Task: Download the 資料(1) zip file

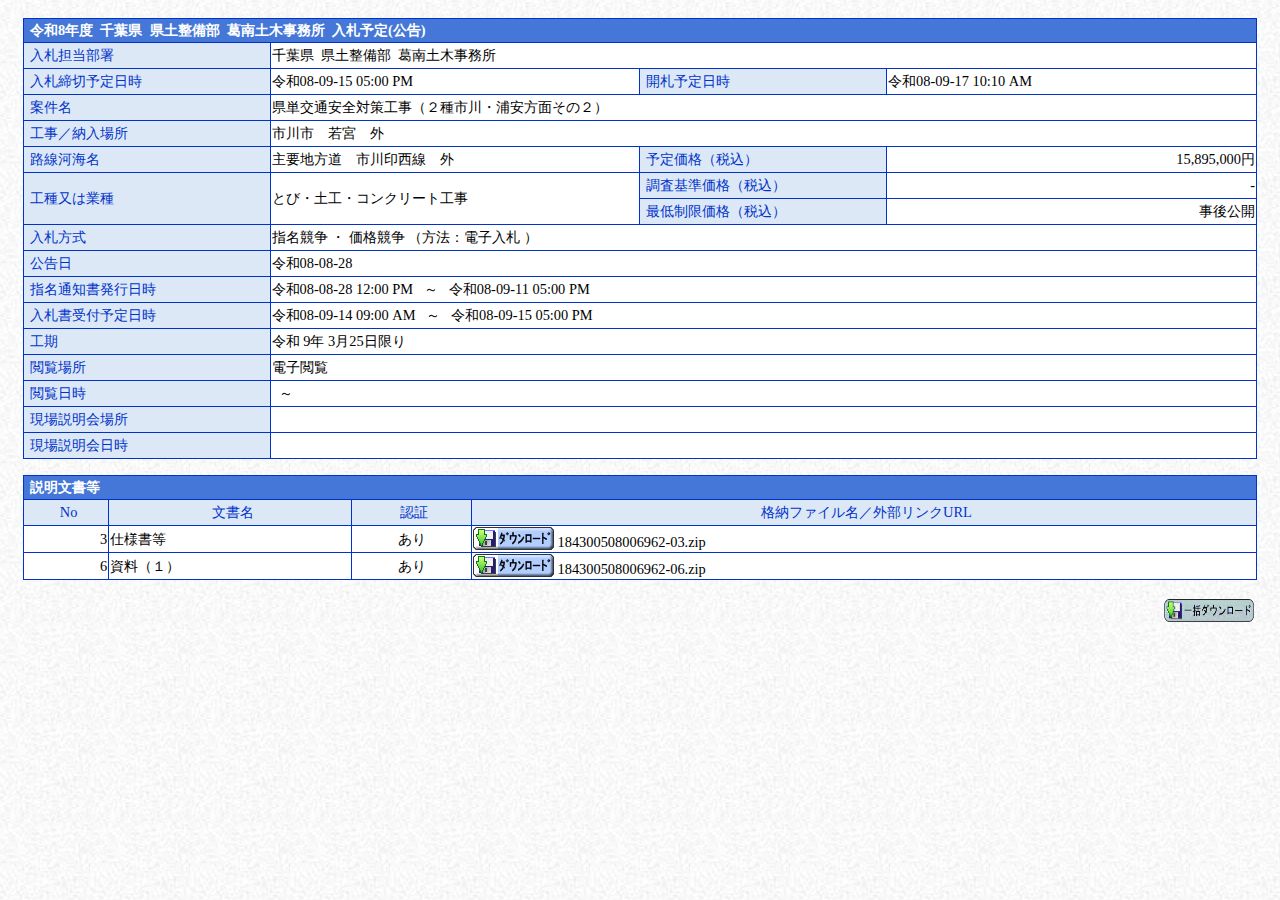Action: pos(513,565)
